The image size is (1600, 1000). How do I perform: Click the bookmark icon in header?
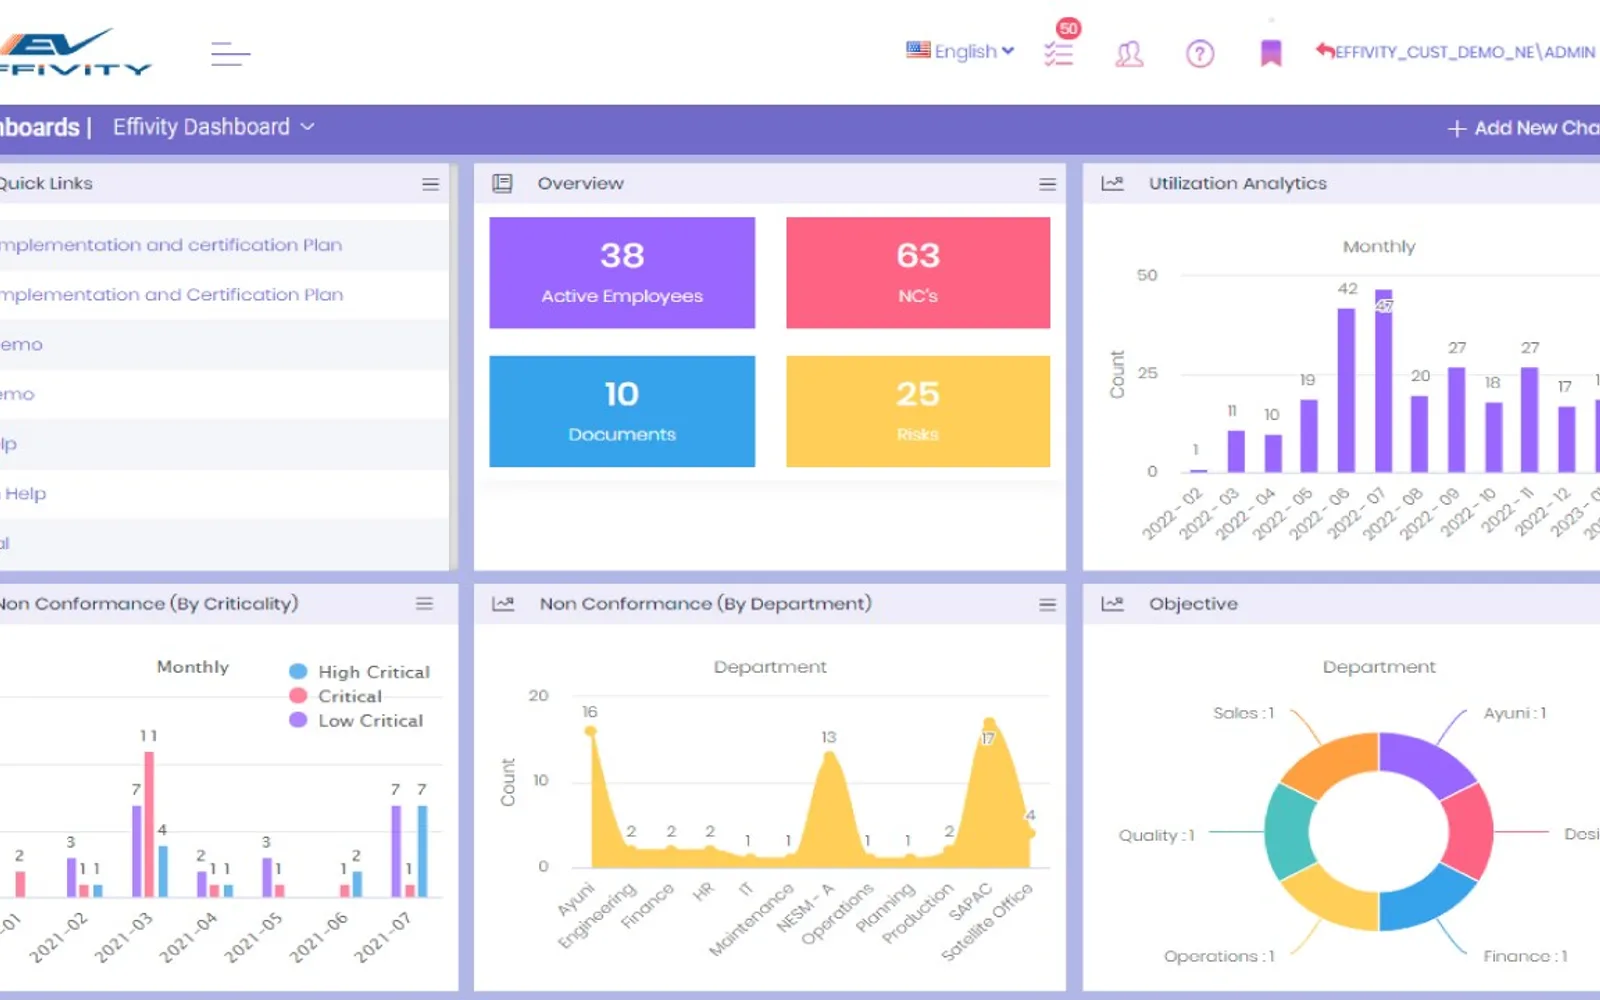pyautogui.click(x=1271, y=53)
